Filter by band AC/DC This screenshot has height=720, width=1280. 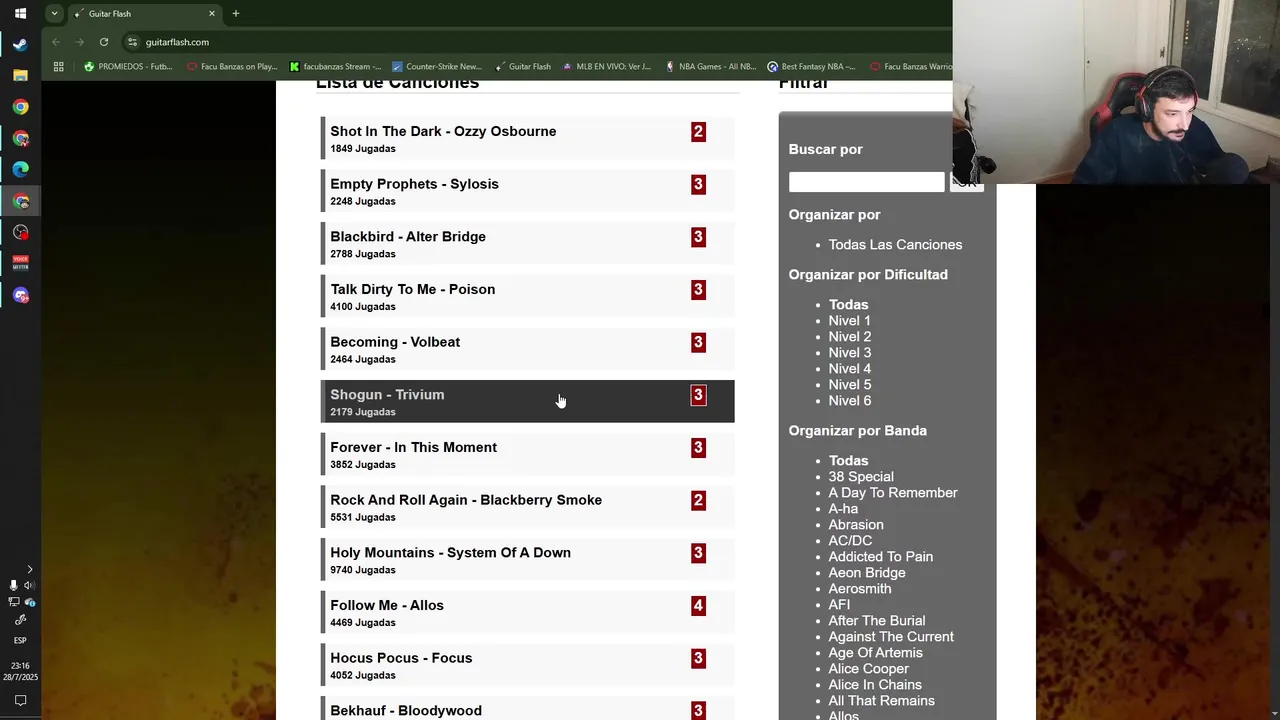[x=850, y=540]
